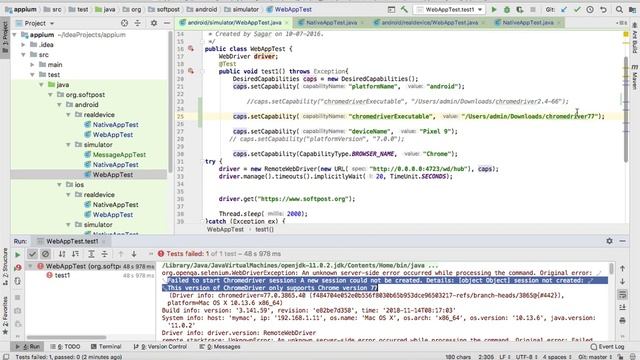This screenshot has width=640, height=360.
Task: Open MessageAppTest in the simulator package
Action: (119, 155)
